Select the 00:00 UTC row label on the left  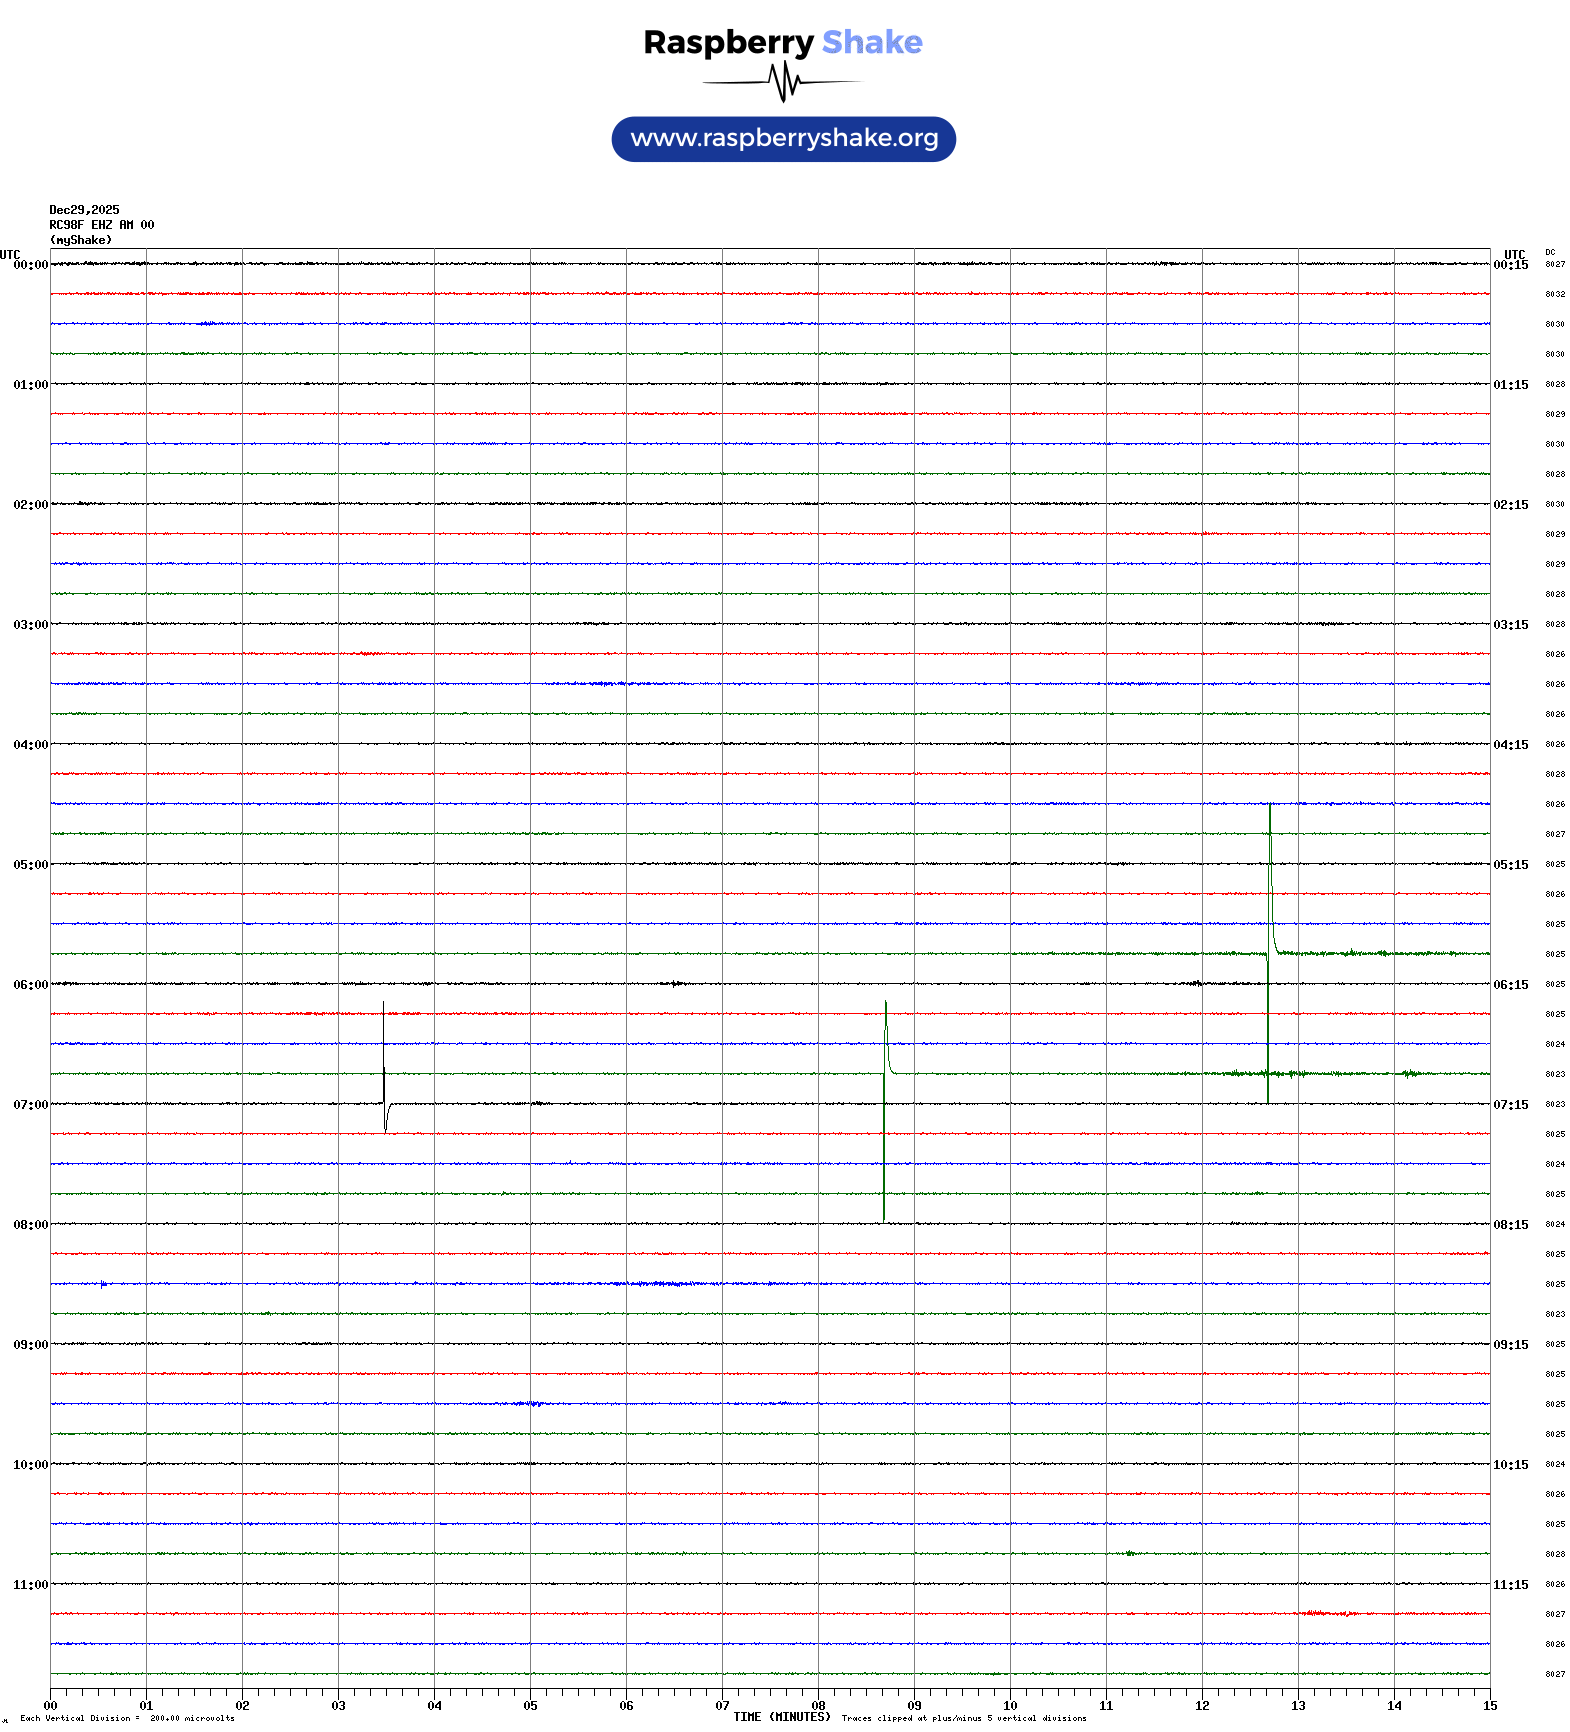pos(30,265)
